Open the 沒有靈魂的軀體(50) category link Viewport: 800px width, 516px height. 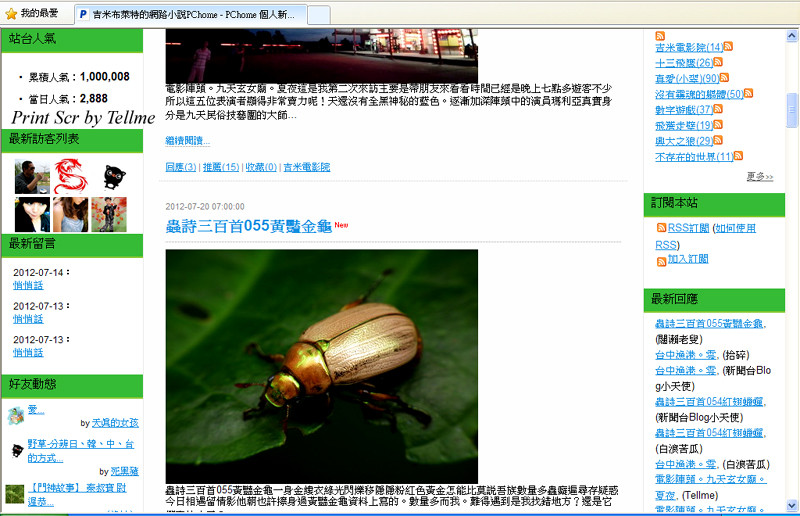(x=699, y=94)
